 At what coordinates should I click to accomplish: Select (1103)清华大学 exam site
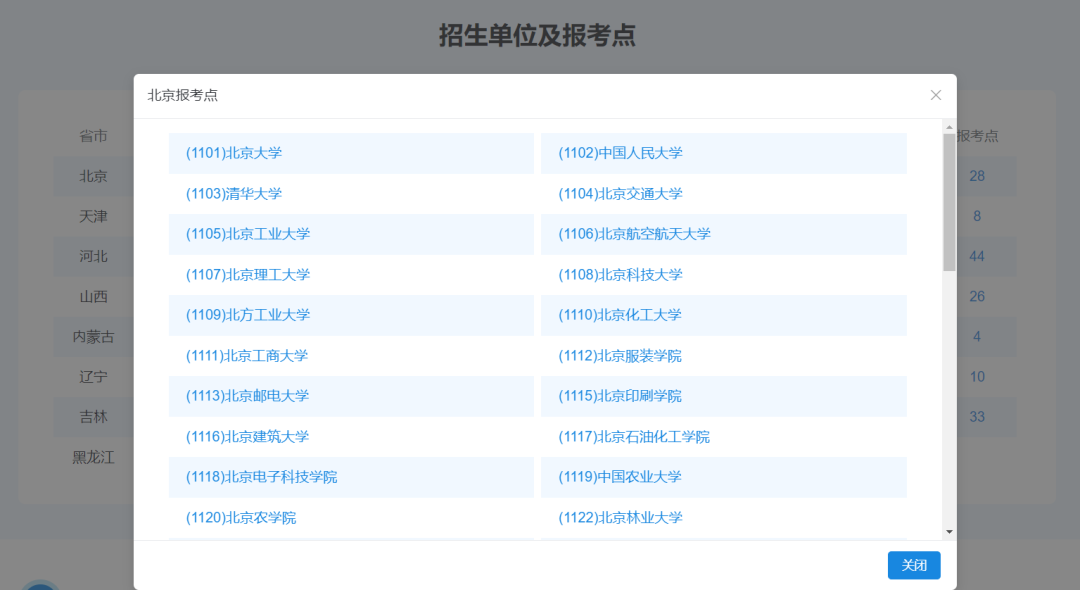233,194
